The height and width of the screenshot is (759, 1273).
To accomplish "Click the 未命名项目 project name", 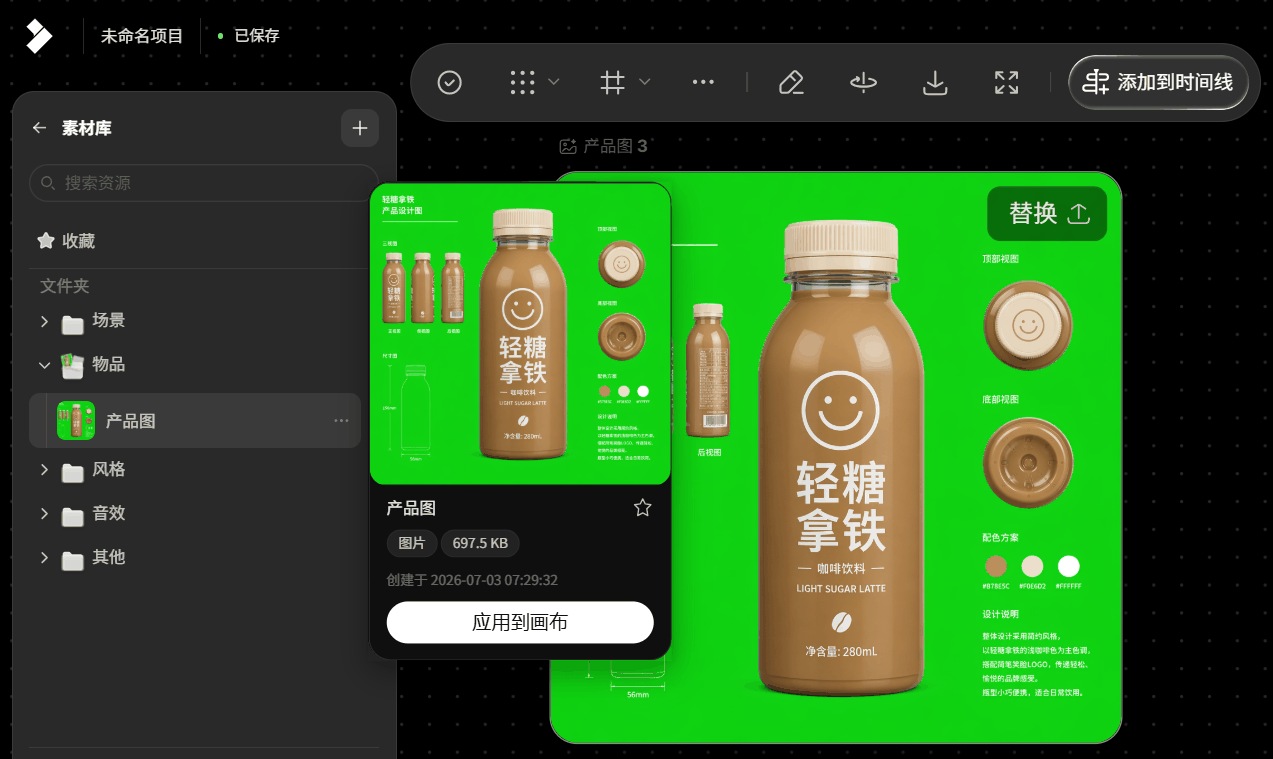I will tap(142, 36).
